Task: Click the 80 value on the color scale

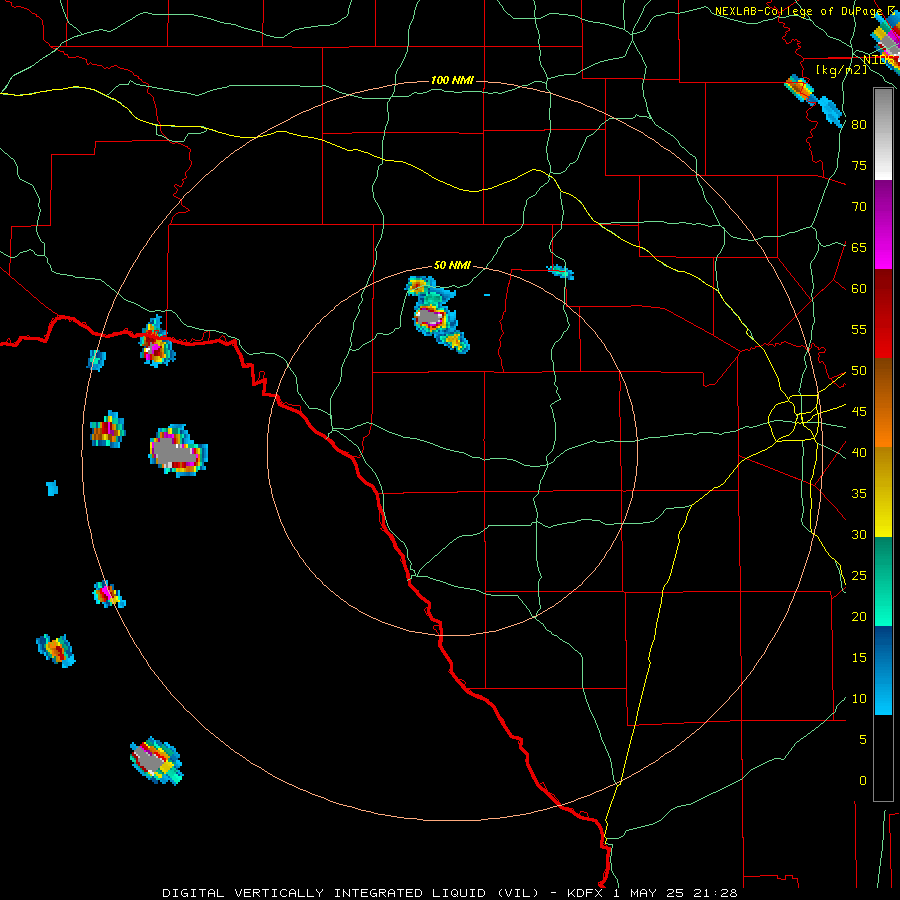Action: click(x=859, y=125)
